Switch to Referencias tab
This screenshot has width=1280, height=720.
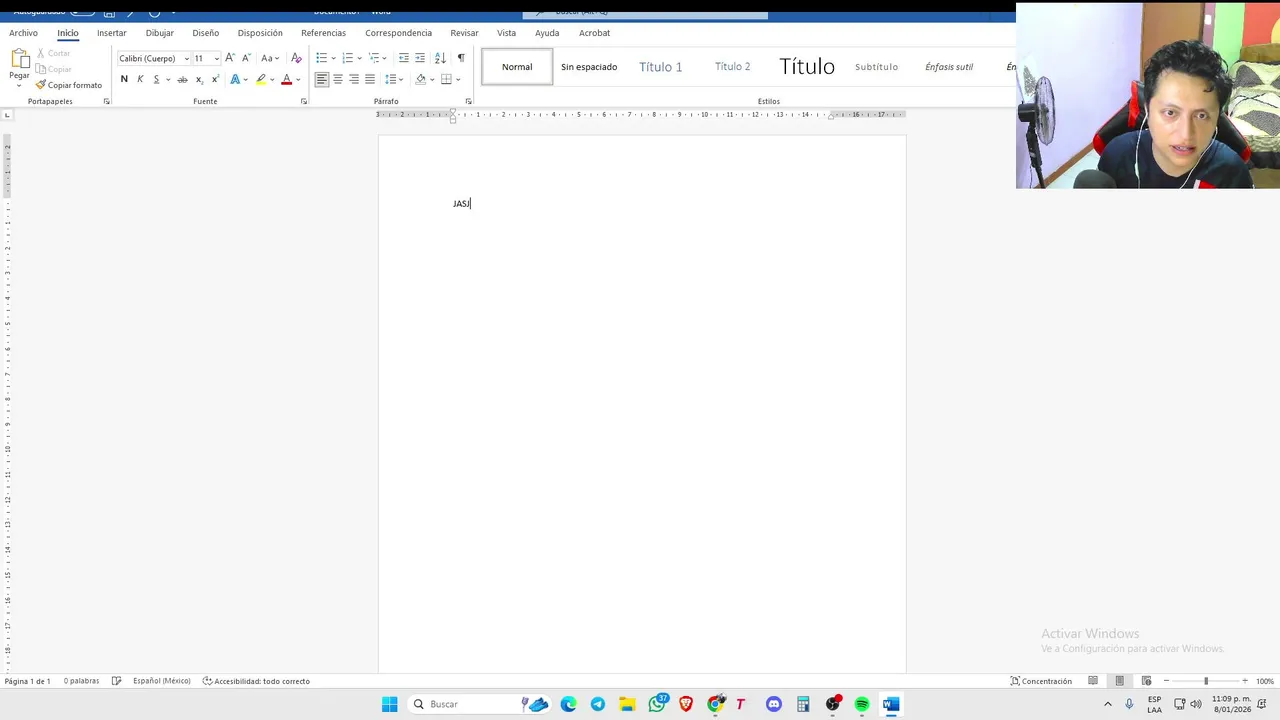click(323, 33)
